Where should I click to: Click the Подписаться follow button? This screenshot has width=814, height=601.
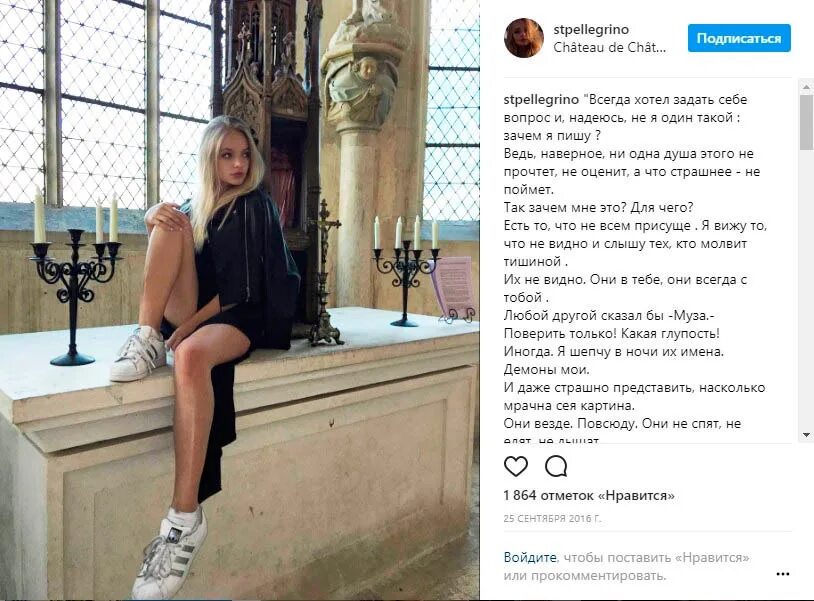[739, 38]
